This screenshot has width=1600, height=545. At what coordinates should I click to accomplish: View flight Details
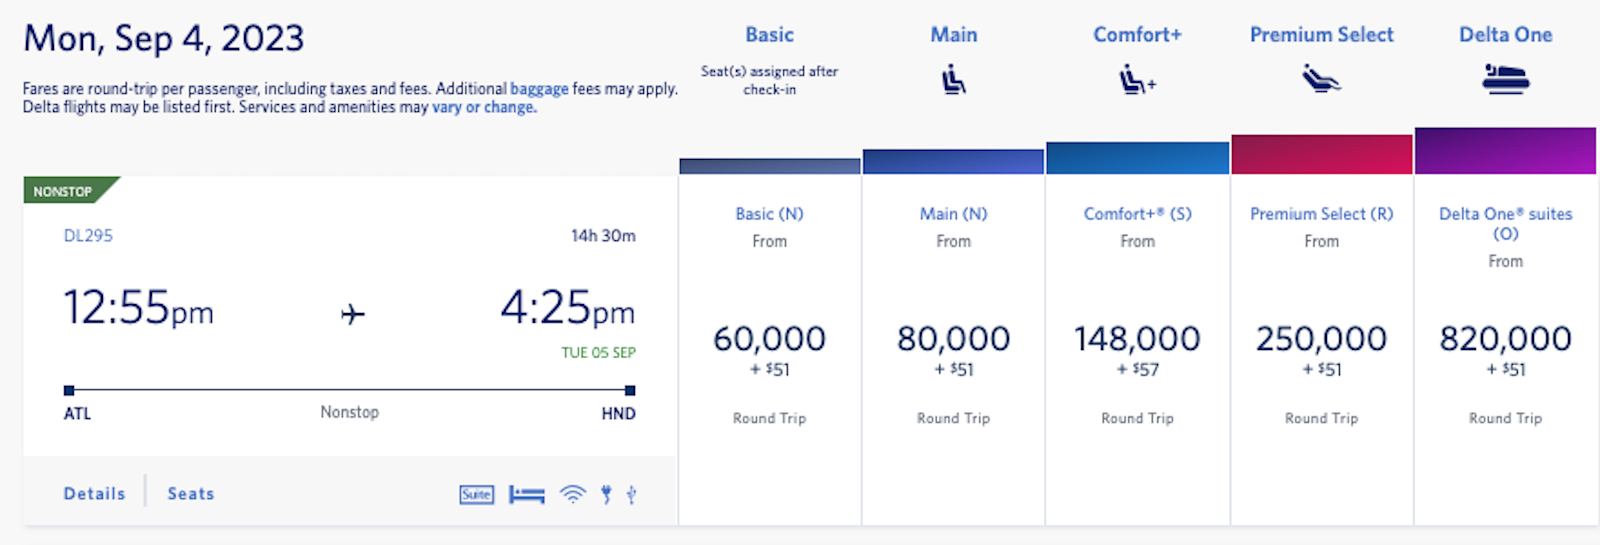[94, 494]
